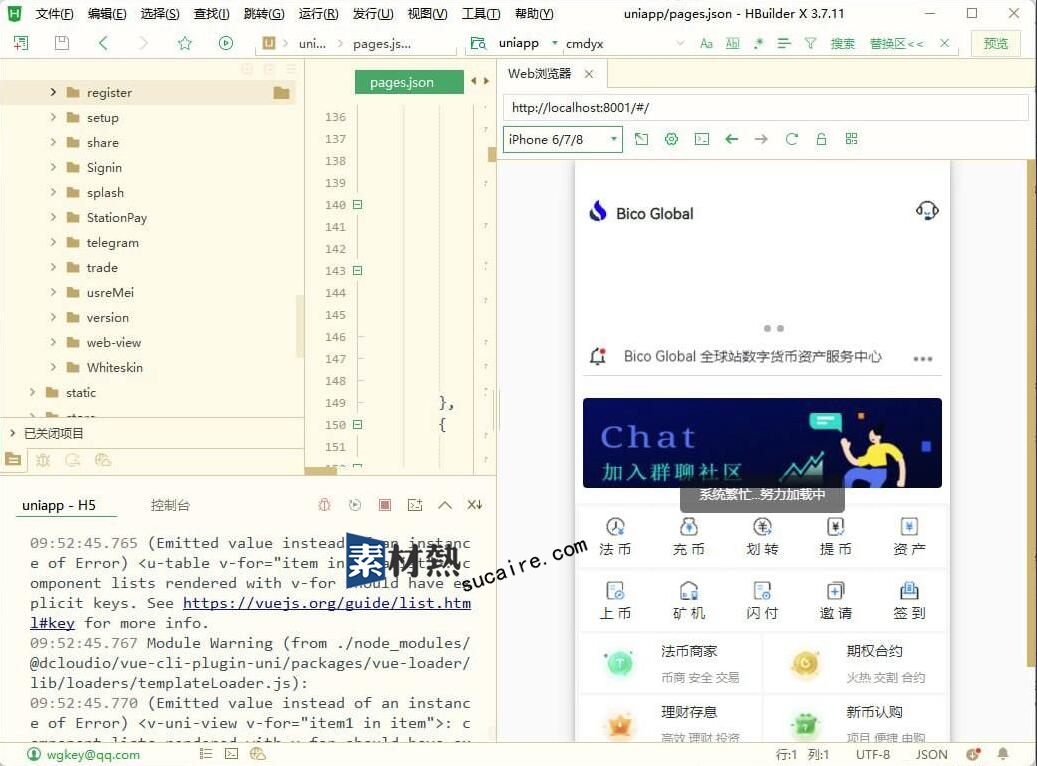1037x766 pixels.
Task: Tap the customer service headset icon
Action: pyautogui.click(x=927, y=211)
